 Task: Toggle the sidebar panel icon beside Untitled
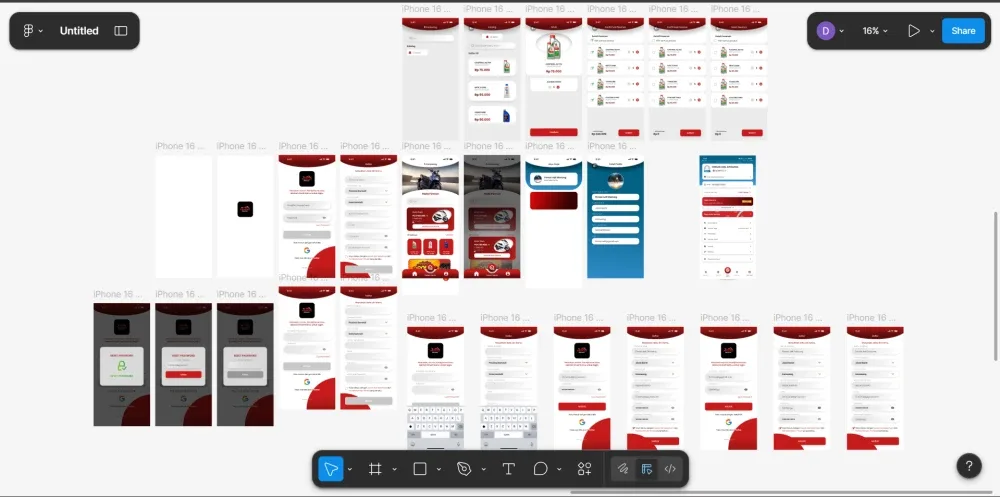pyautogui.click(x=121, y=31)
